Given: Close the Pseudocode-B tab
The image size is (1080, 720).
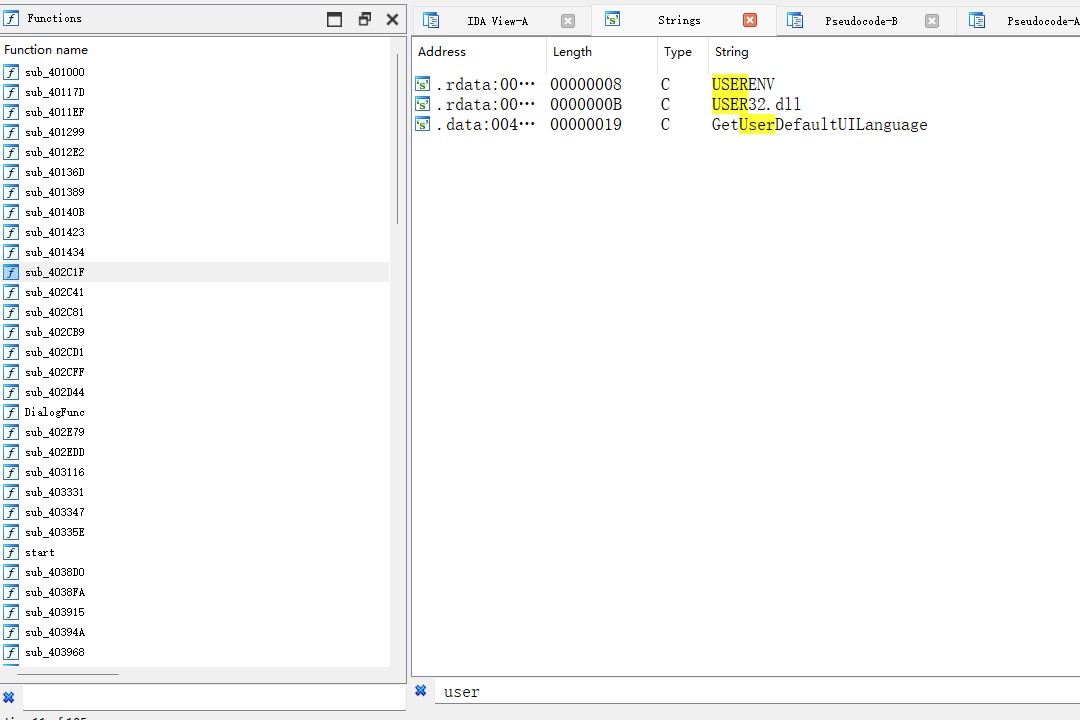Looking at the screenshot, I should [x=932, y=21].
